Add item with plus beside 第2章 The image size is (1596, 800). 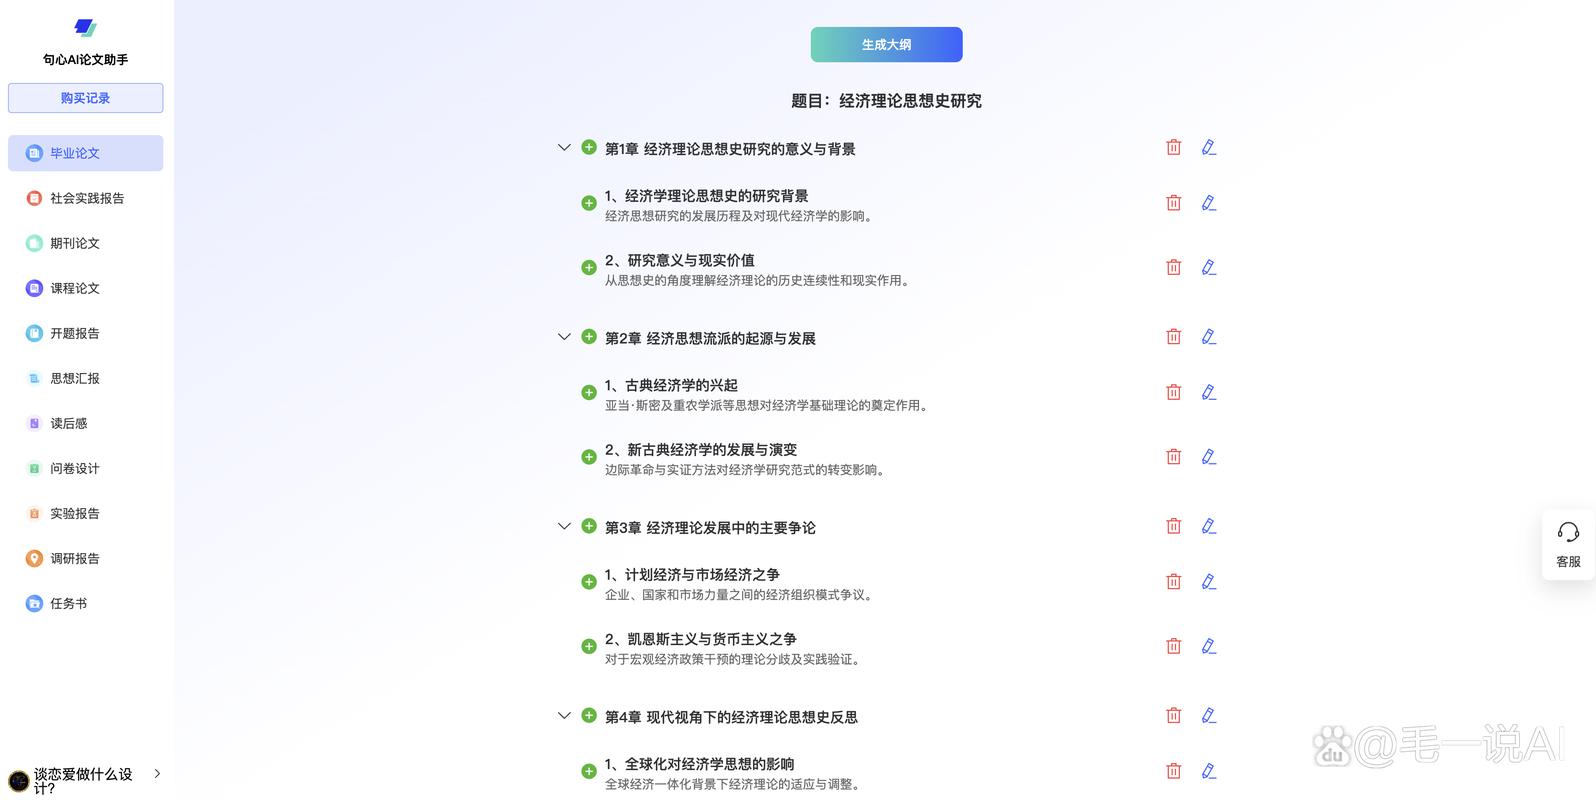click(x=589, y=337)
